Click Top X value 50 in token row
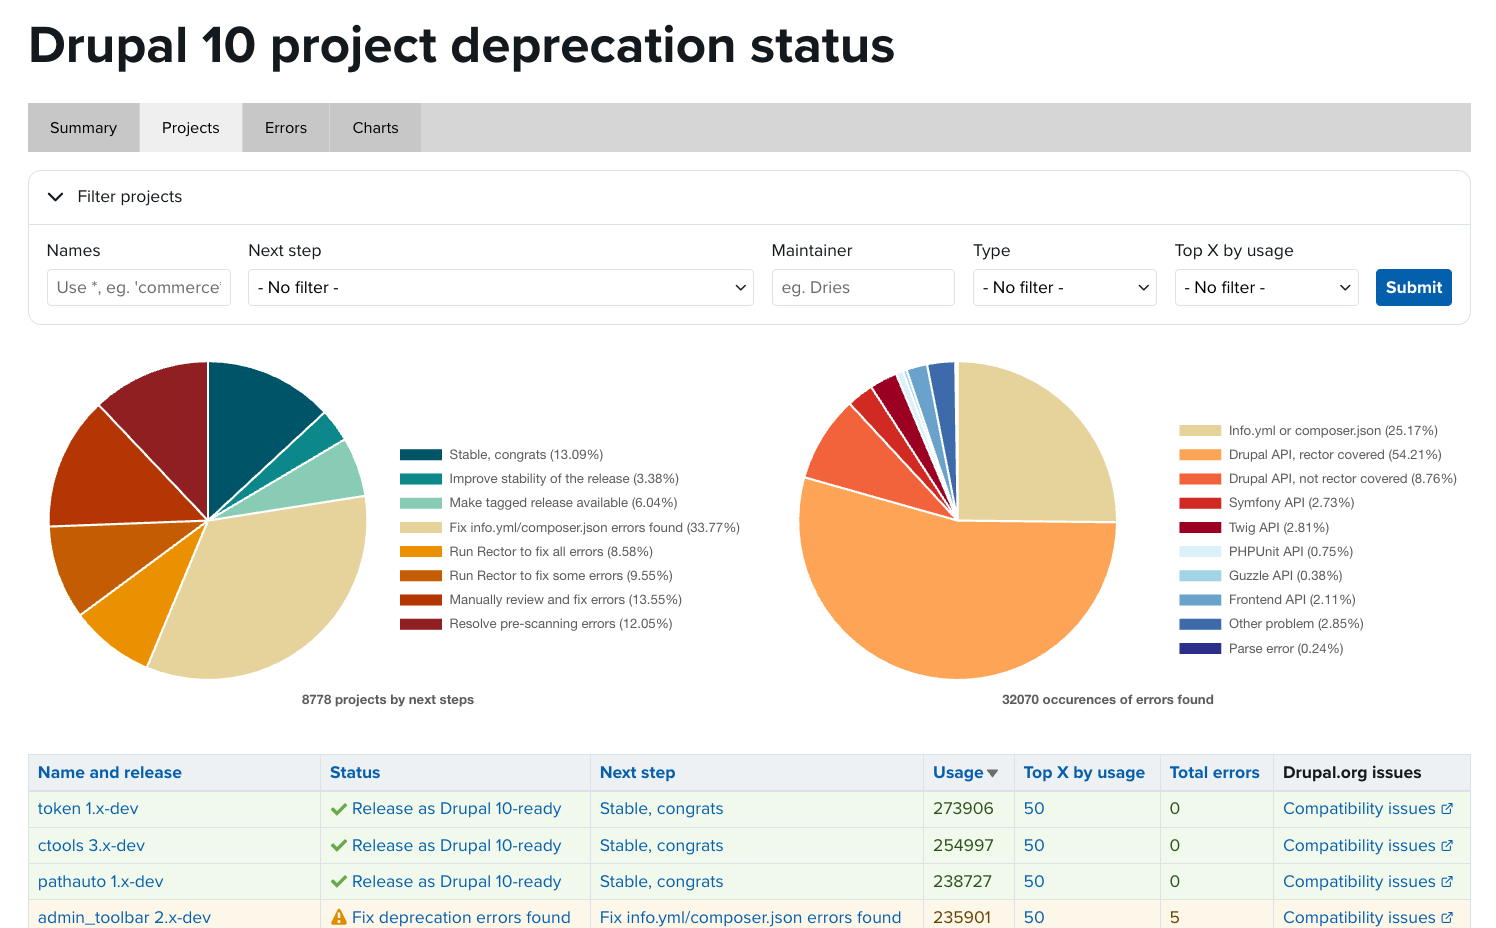 [x=1034, y=809]
